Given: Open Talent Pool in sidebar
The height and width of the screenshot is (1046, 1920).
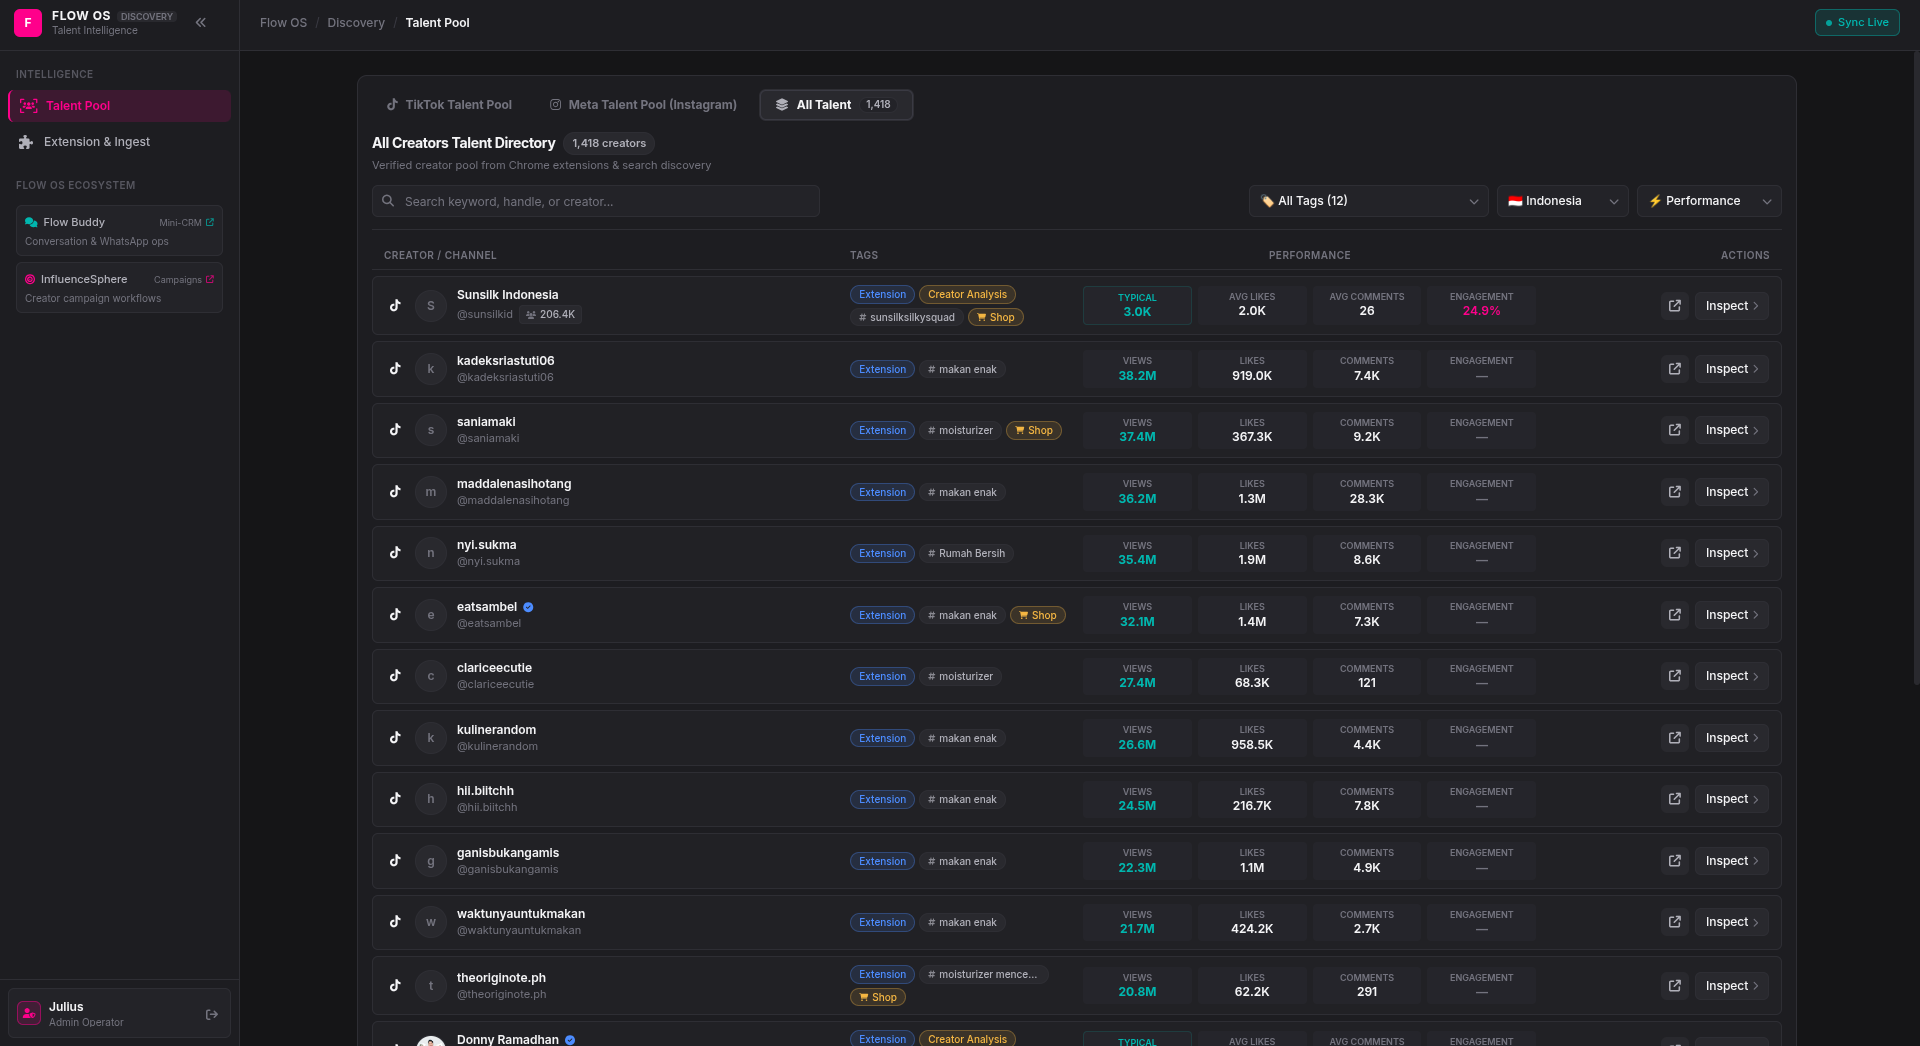Looking at the screenshot, I should click(x=119, y=106).
